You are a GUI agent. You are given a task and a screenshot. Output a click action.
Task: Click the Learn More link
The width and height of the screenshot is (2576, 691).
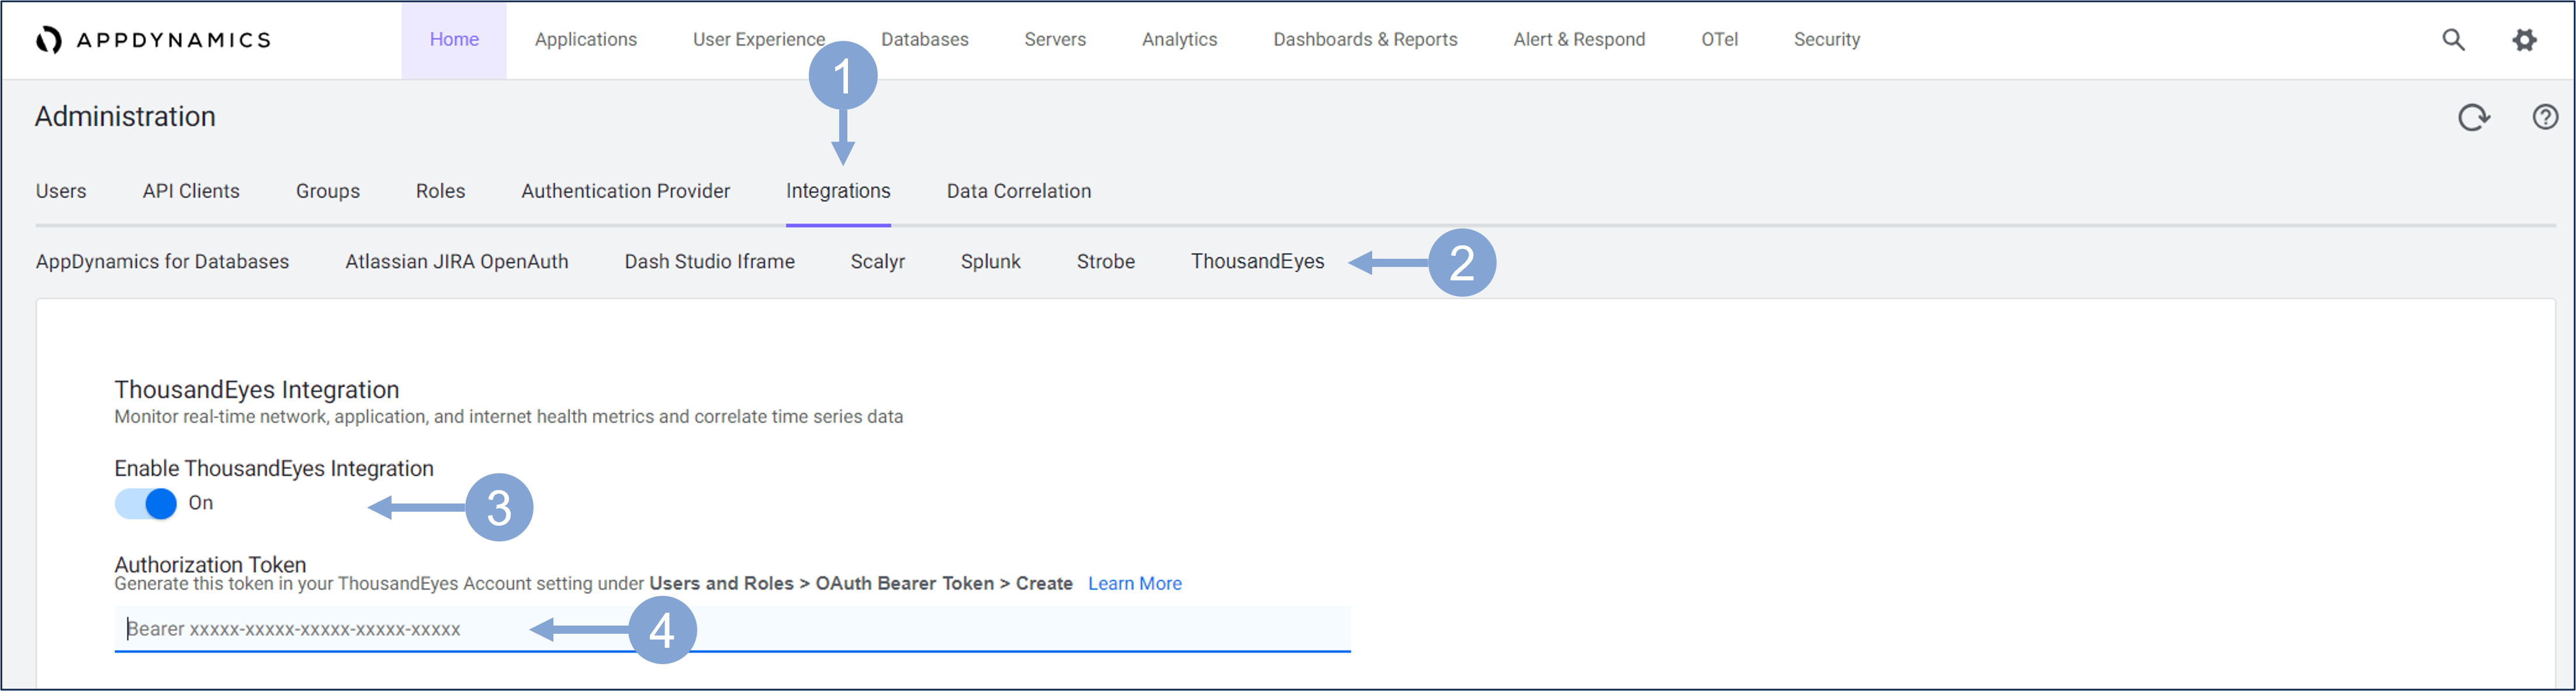coord(1134,584)
